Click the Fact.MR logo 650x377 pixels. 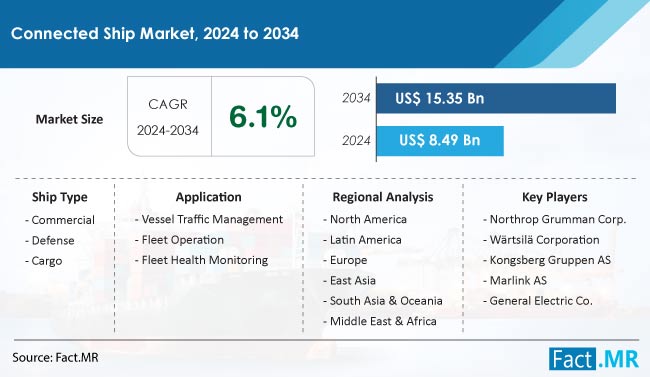pos(594,358)
